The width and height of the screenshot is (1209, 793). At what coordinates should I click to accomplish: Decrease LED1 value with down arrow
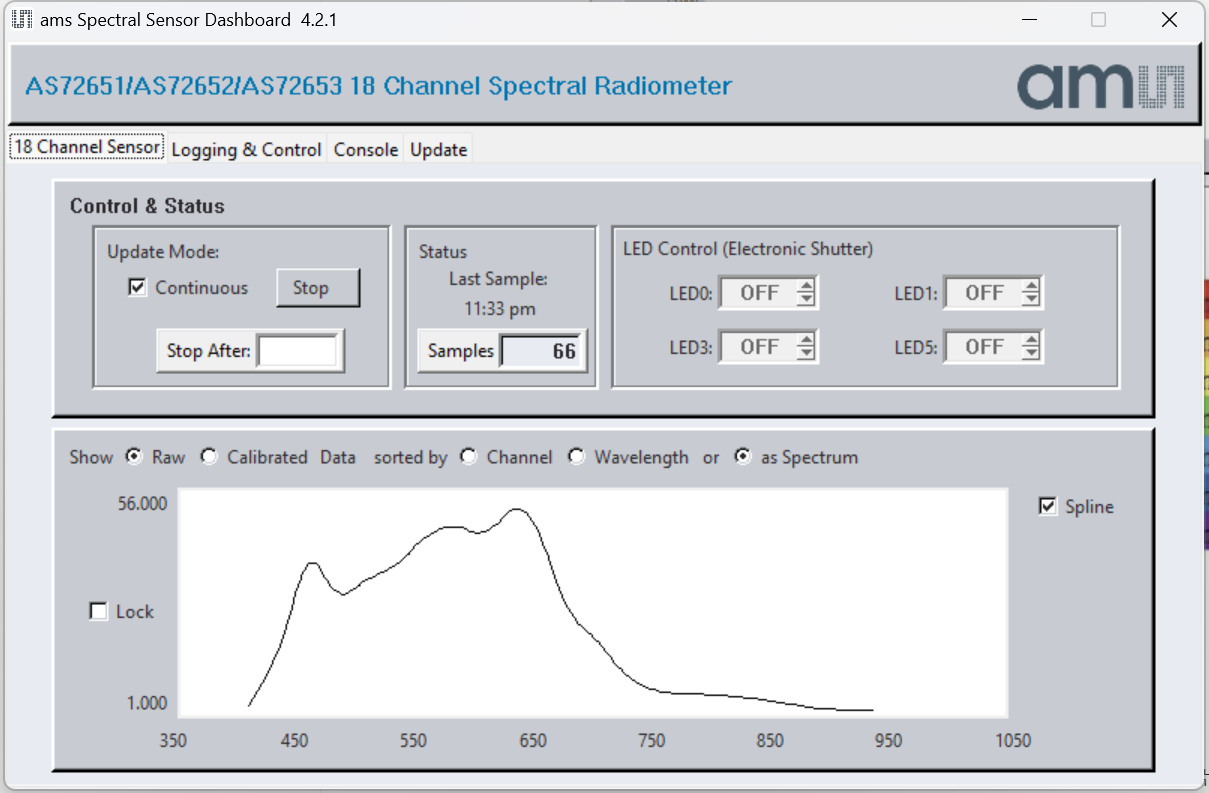point(1031,299)
